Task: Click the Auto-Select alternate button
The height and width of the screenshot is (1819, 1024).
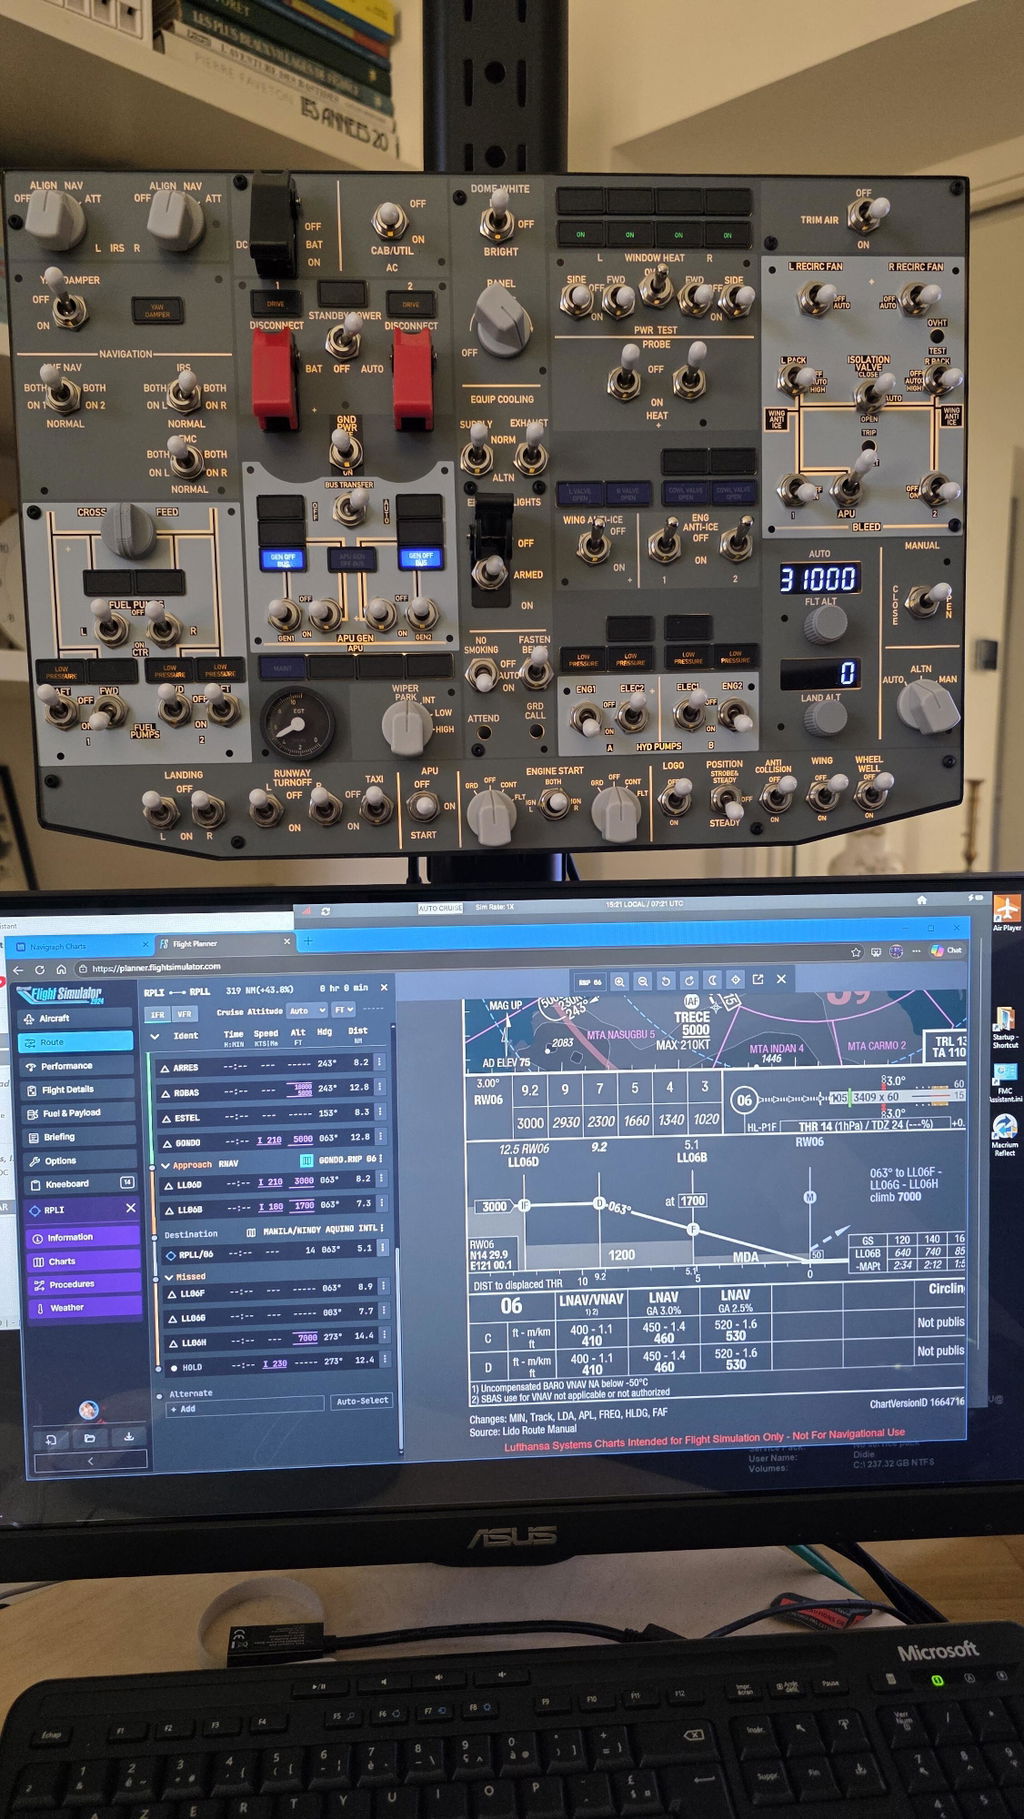Action: (x=362, y=1401)
